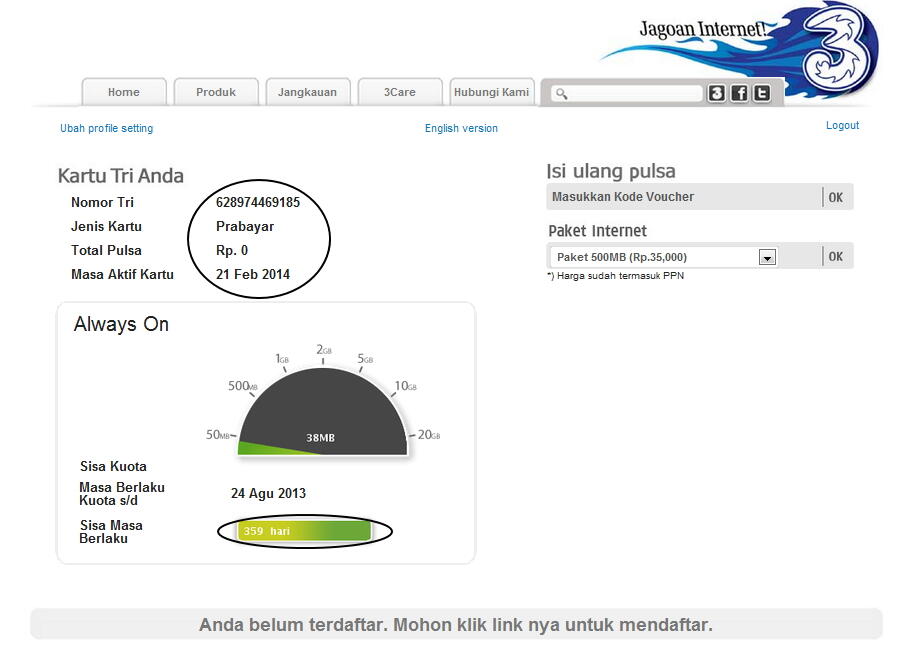
Task: Click the 10GB gauge mark
Action: 406,386
